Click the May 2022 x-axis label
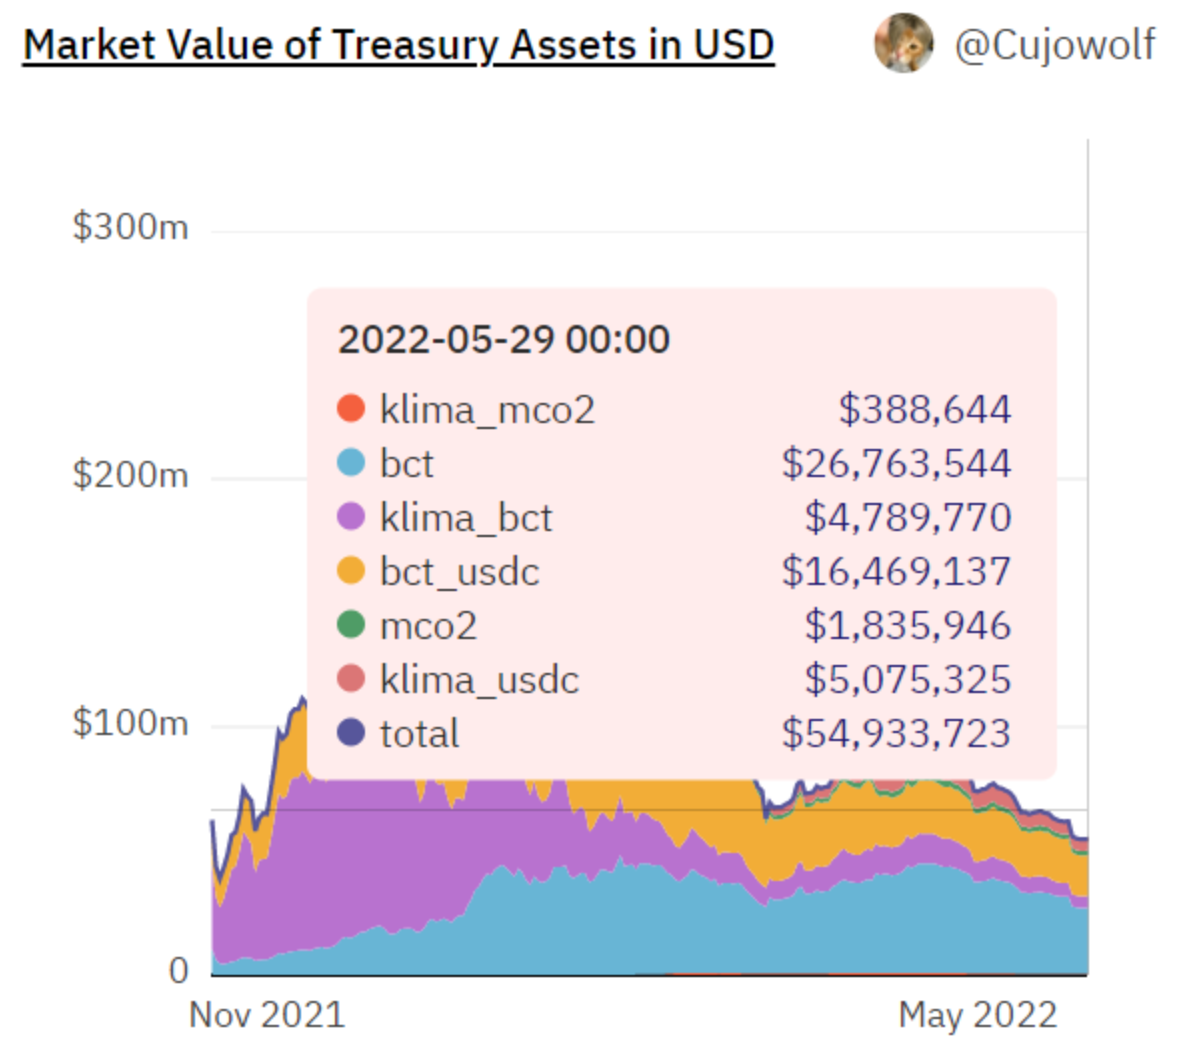This screenshot has width=1178, height=1044. coord(977,1015)
